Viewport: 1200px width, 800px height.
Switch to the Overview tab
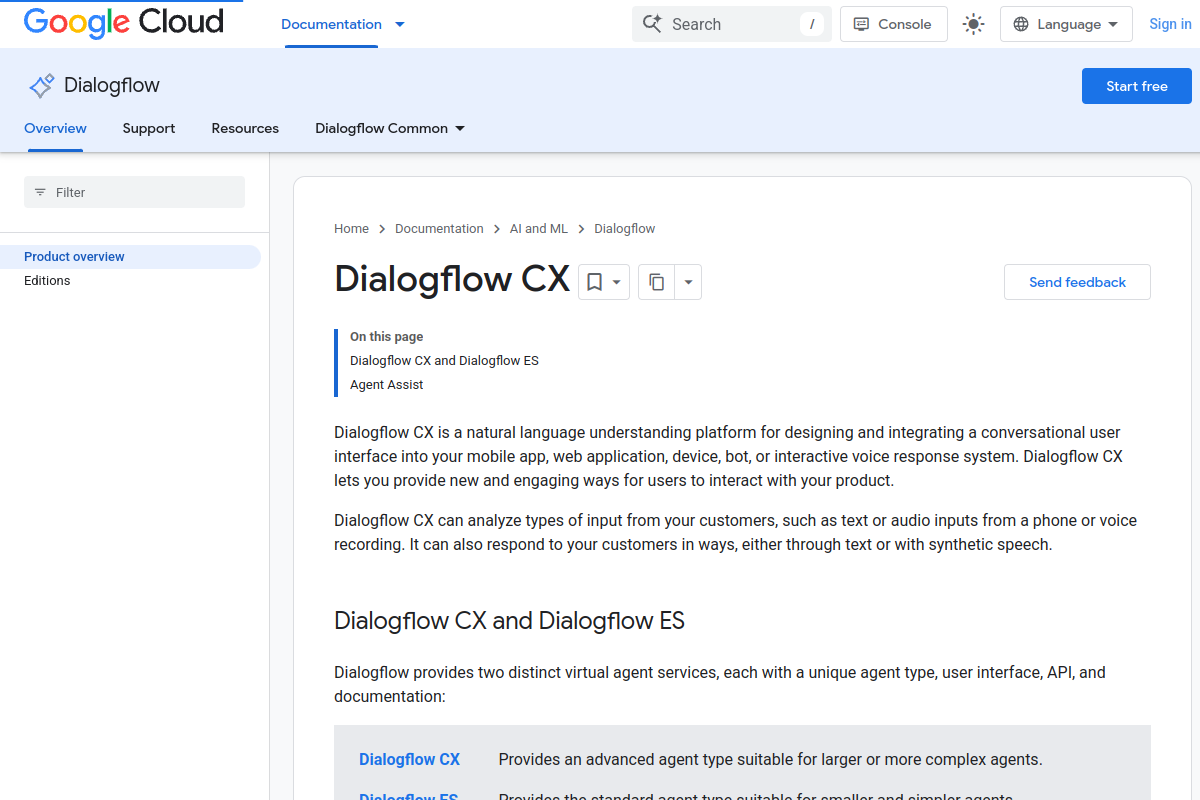point(55,128)
